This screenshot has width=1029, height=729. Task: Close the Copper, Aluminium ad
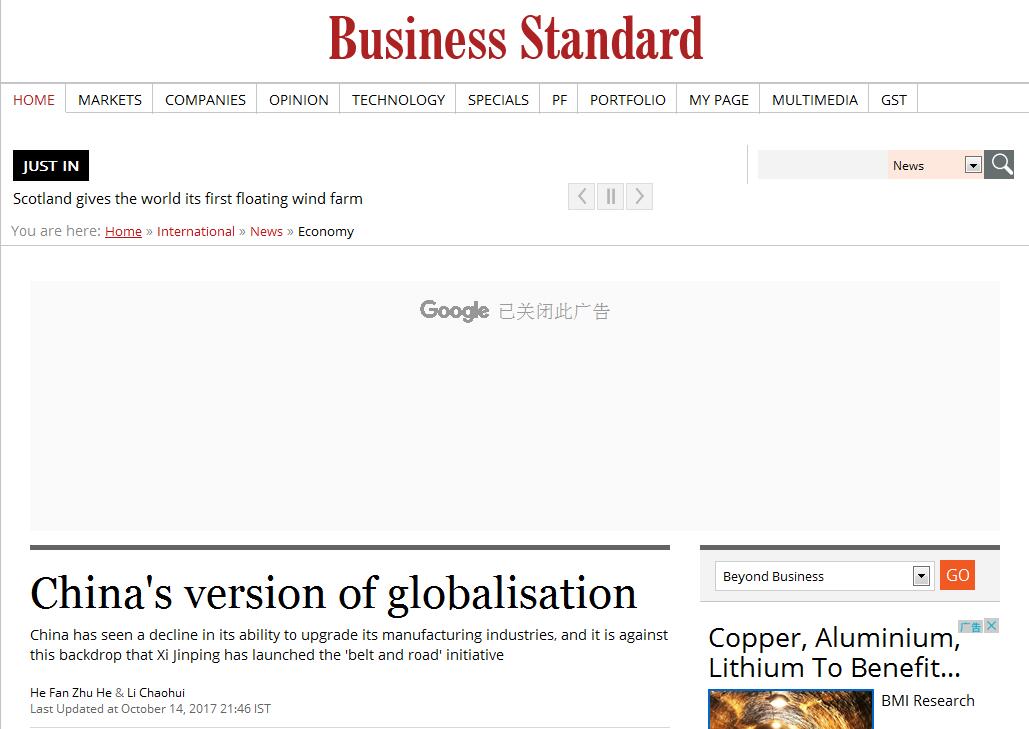tap(992, 625)
